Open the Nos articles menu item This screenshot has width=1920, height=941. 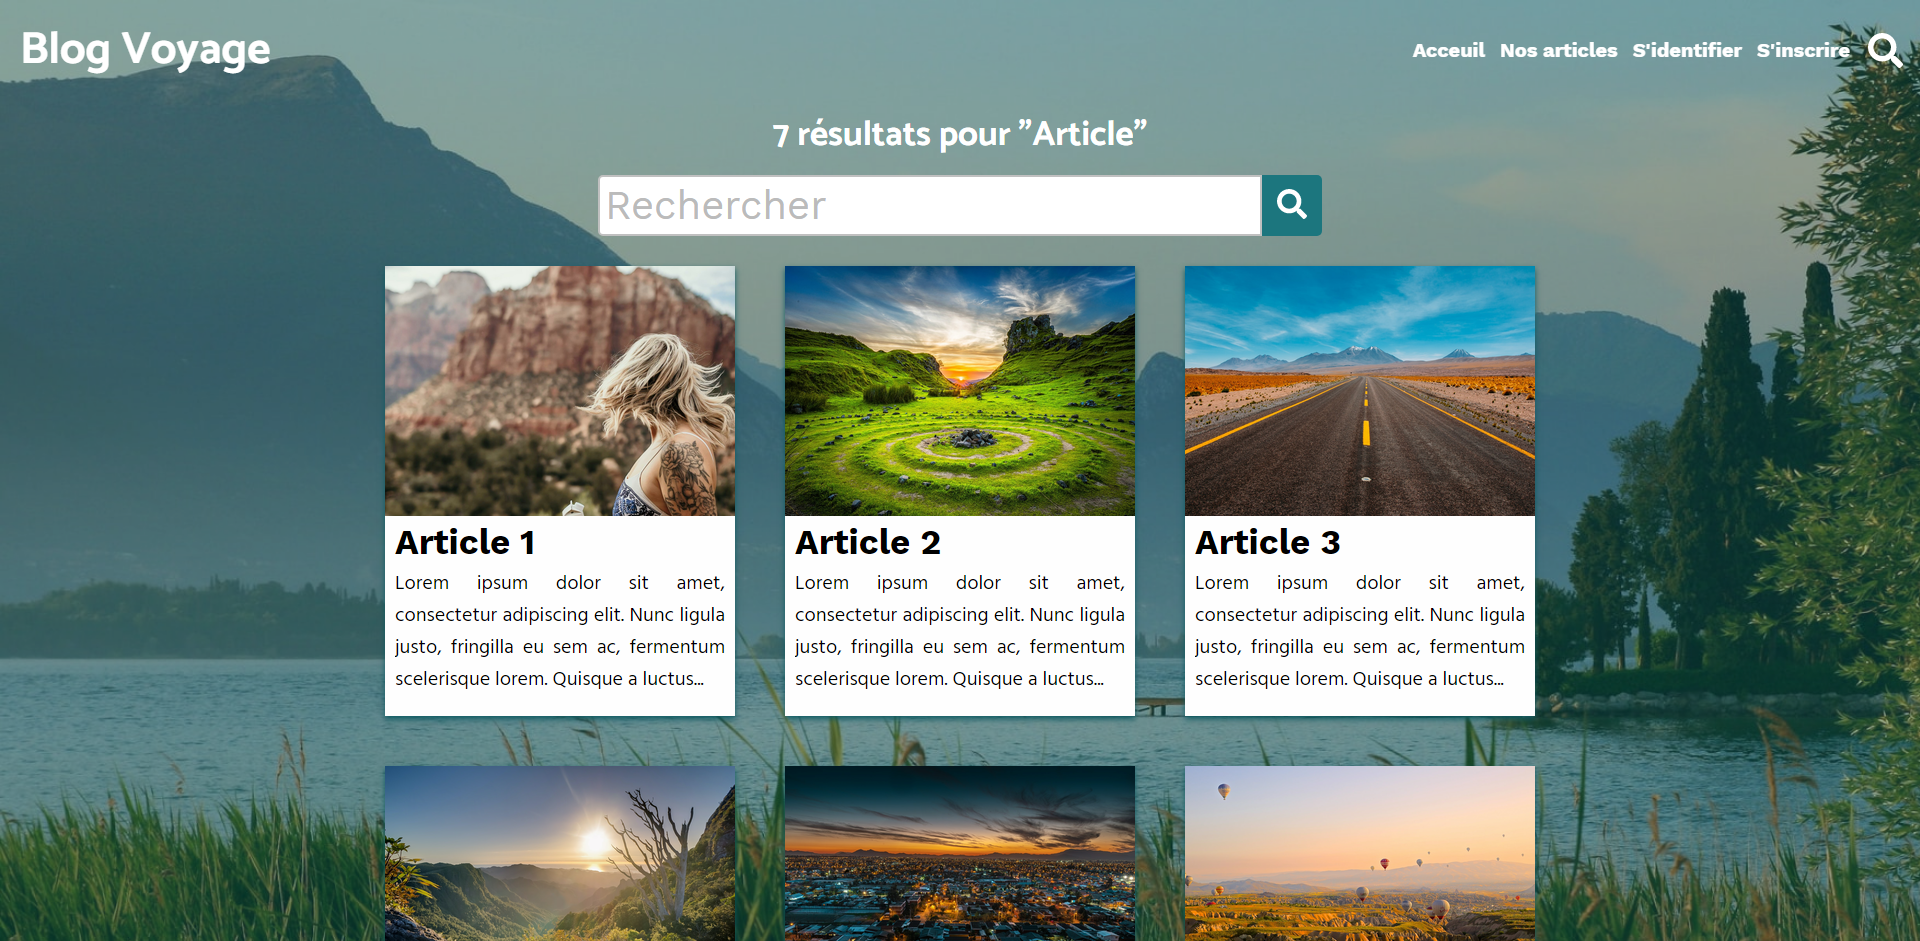(1558, 50)
